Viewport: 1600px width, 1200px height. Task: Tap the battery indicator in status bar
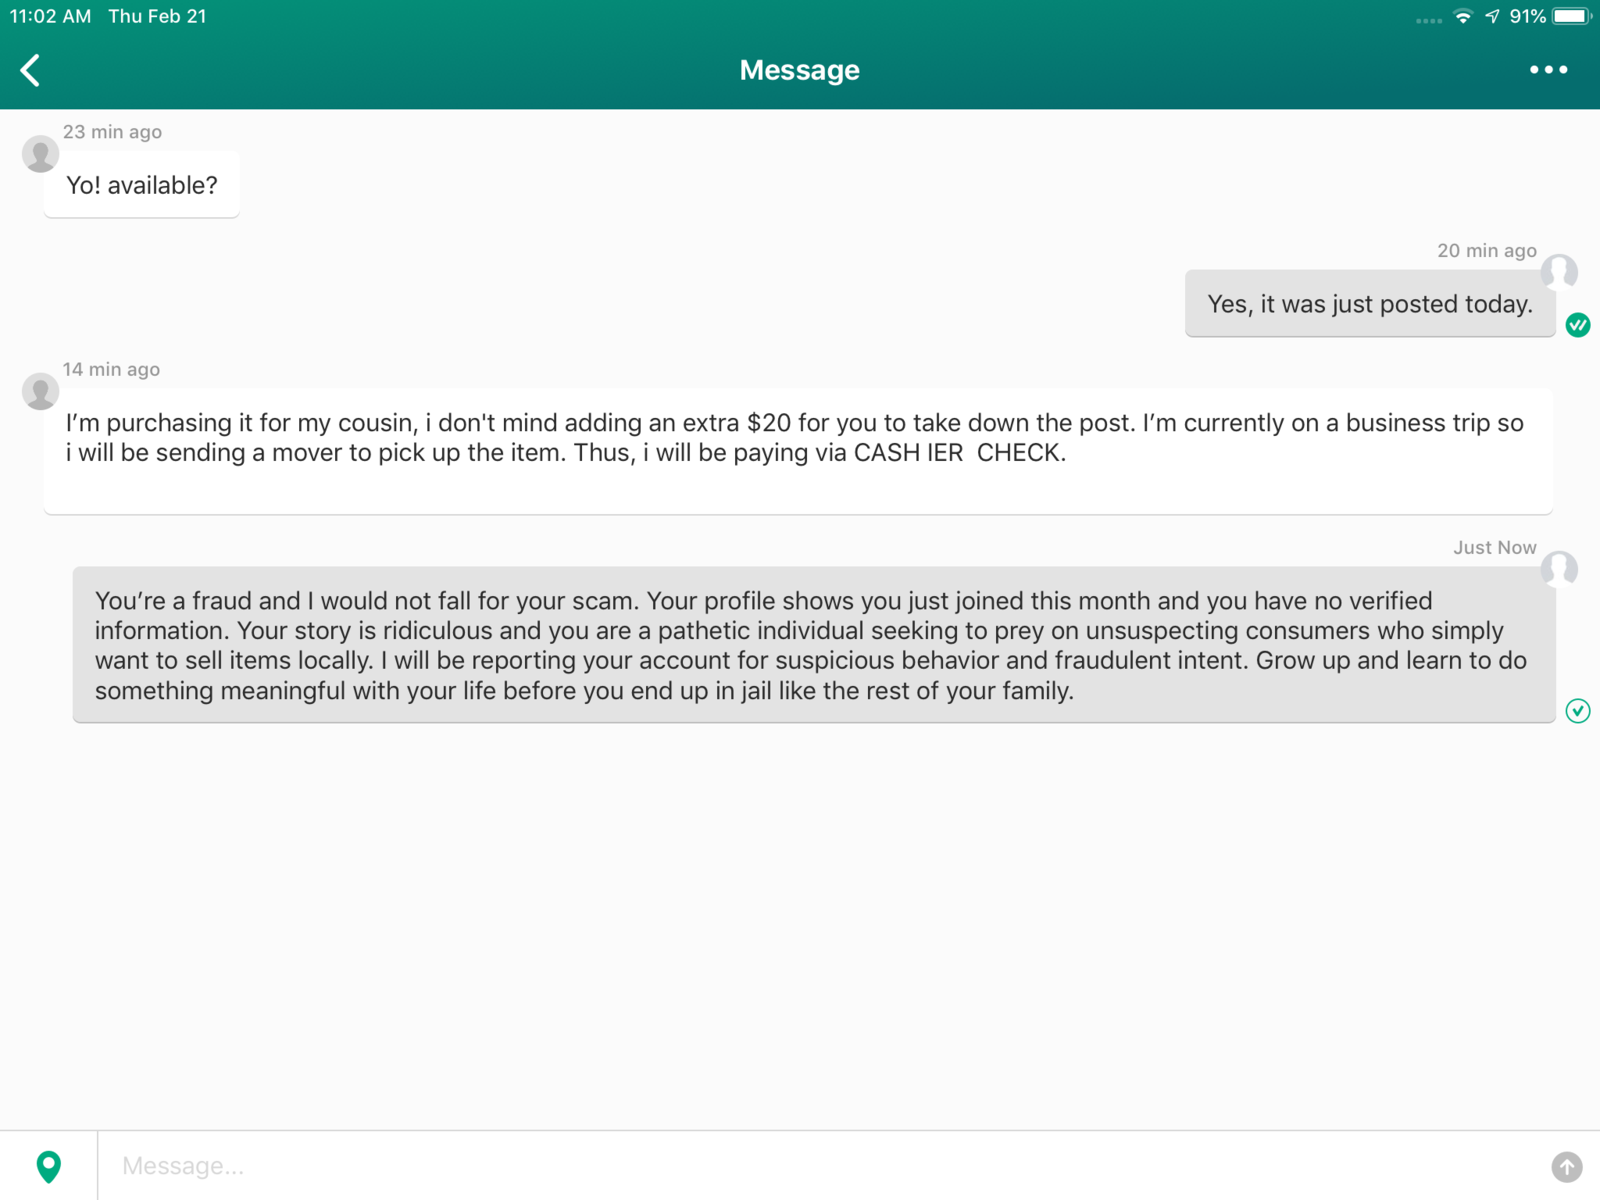pos(1570,16)
